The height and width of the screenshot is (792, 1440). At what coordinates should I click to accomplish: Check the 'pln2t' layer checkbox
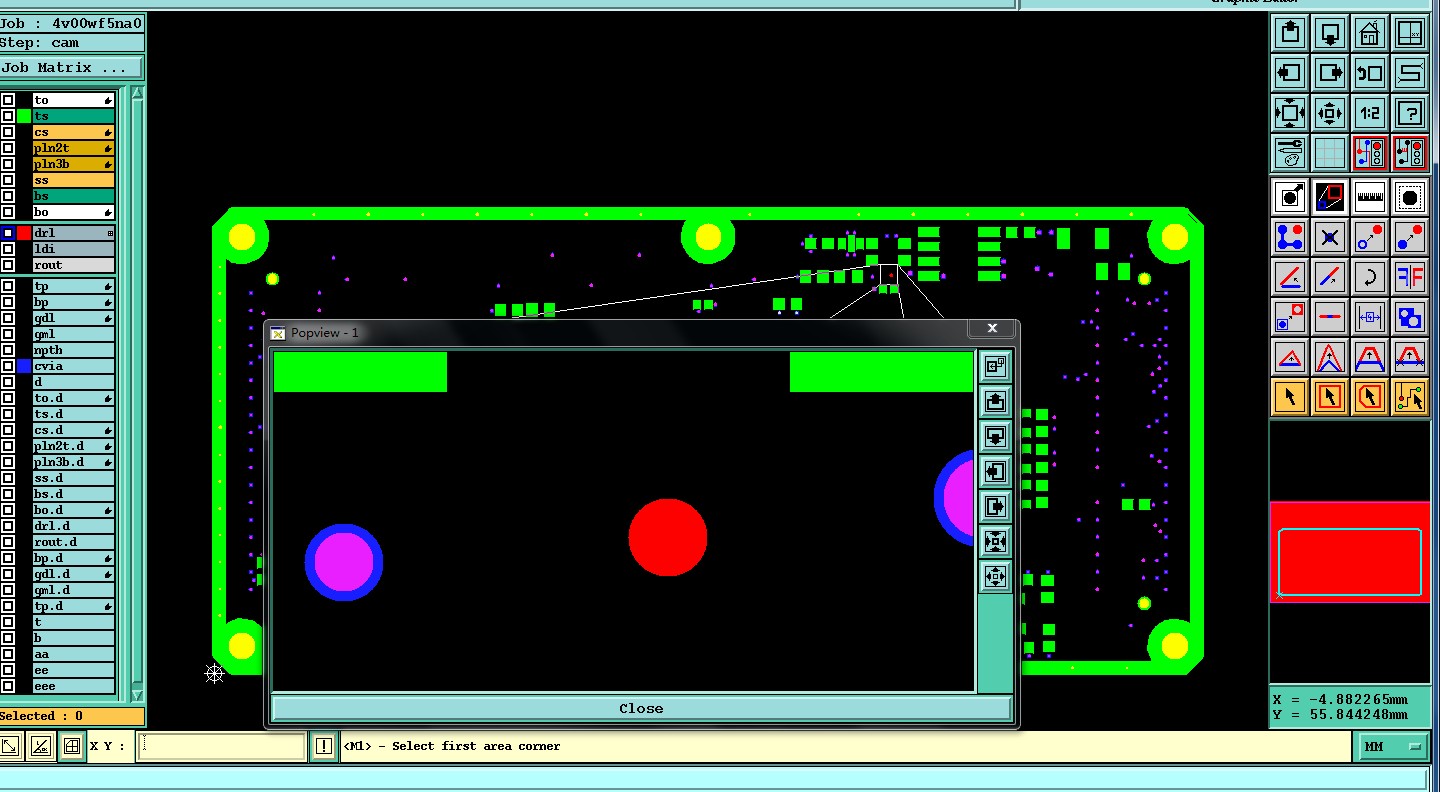8,148
